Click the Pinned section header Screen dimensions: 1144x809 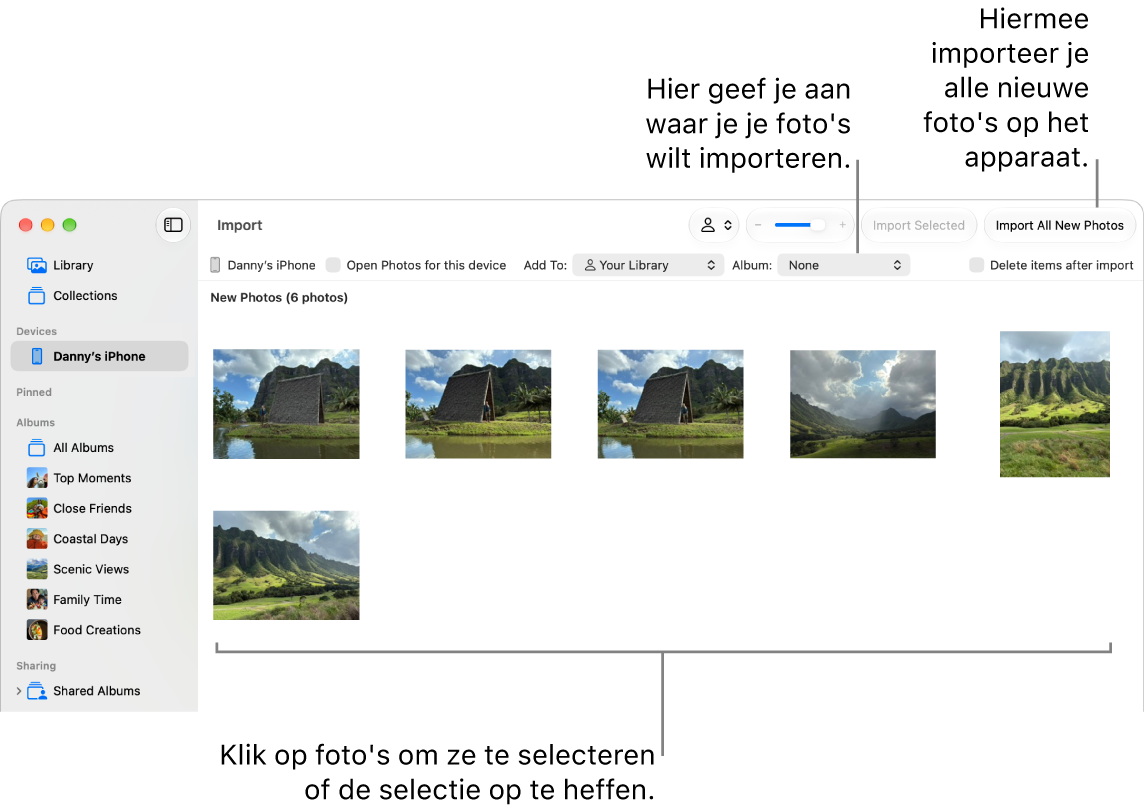point(34,392)
